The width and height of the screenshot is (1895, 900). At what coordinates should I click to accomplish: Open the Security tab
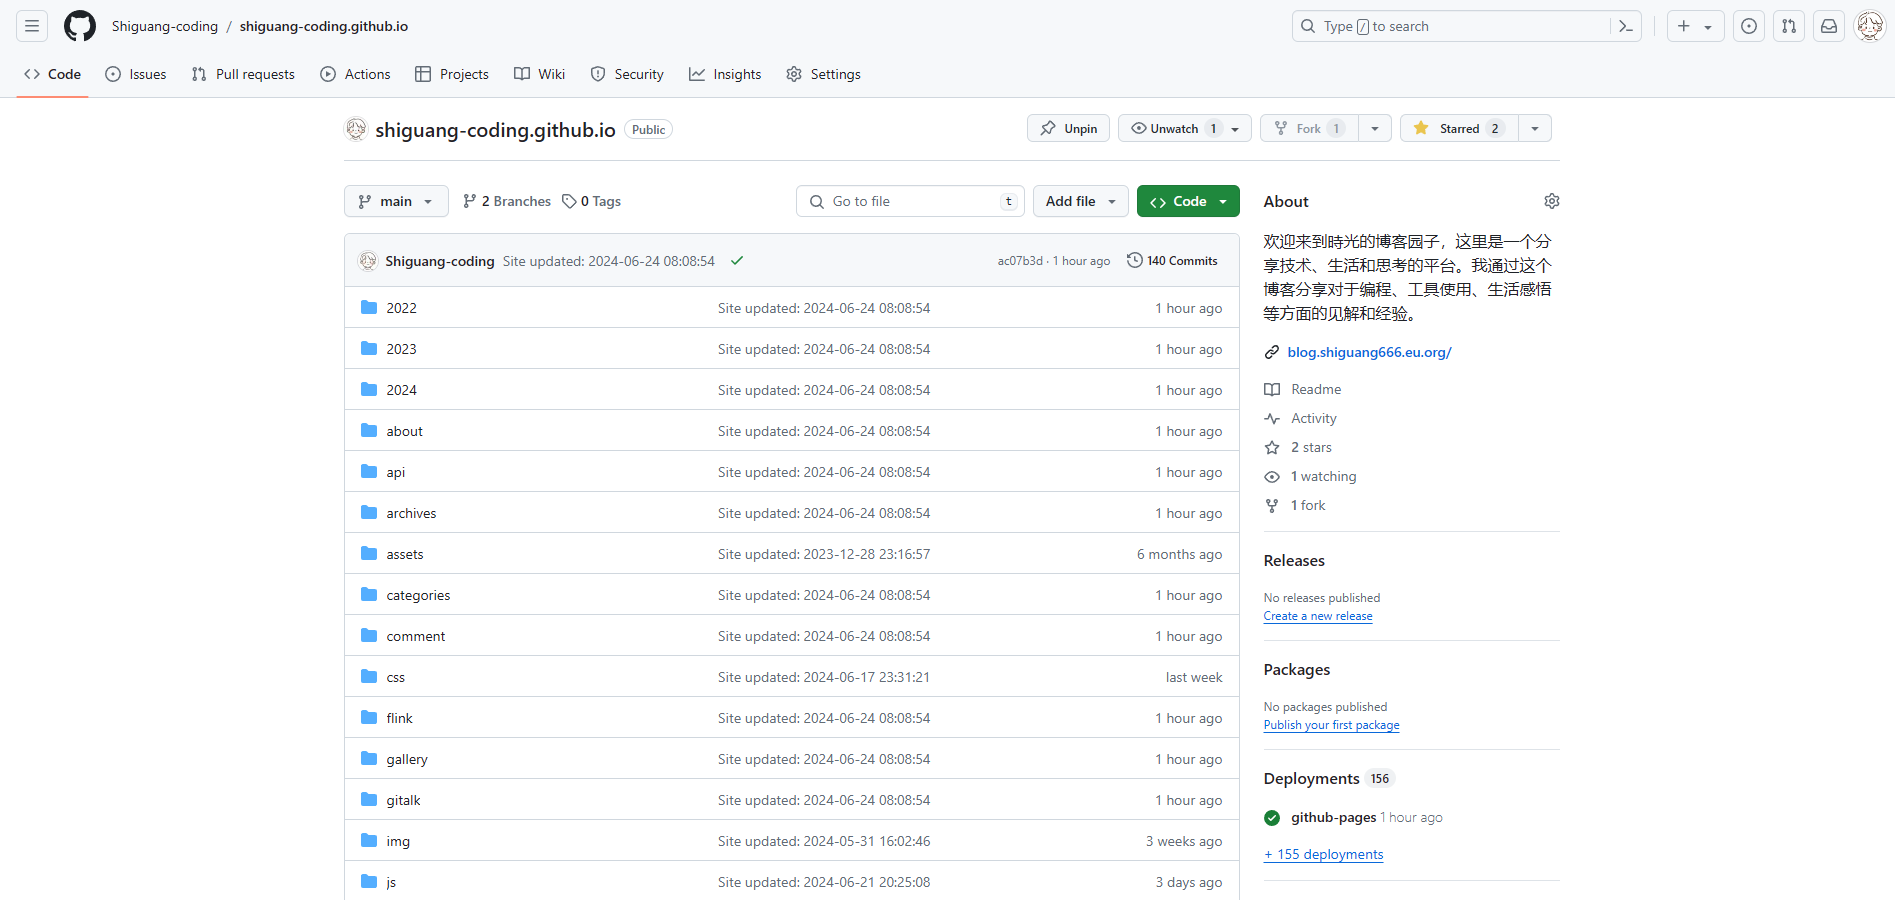pos(627,74)
